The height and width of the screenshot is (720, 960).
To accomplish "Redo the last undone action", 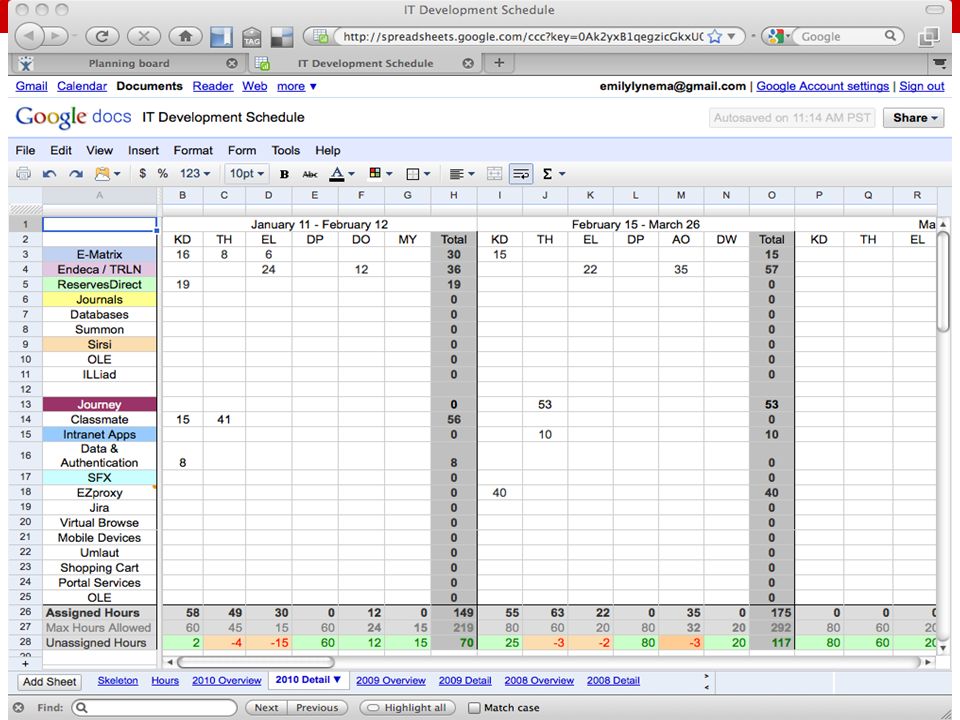I will (75, 174).
